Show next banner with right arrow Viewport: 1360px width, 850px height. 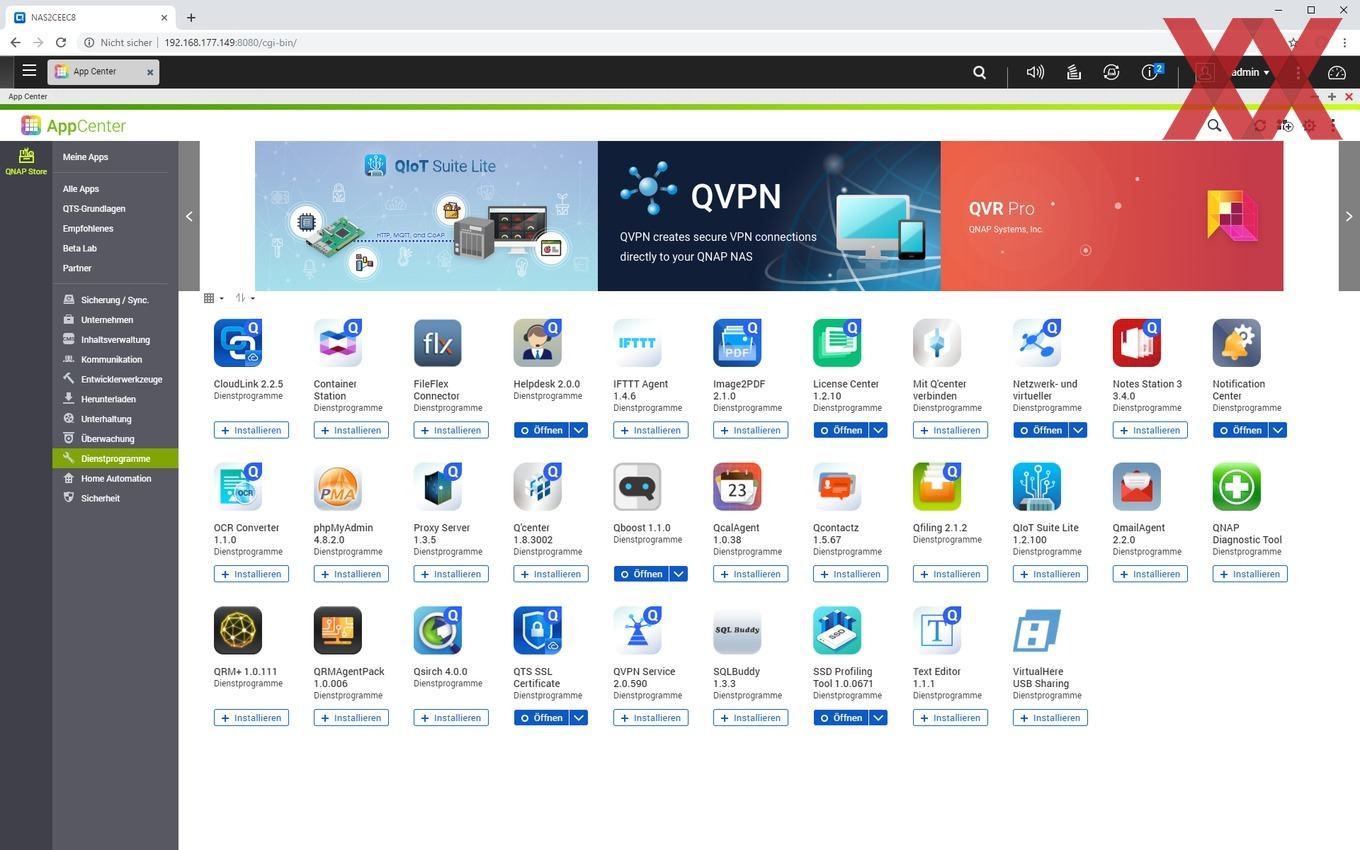point(1349,216)
